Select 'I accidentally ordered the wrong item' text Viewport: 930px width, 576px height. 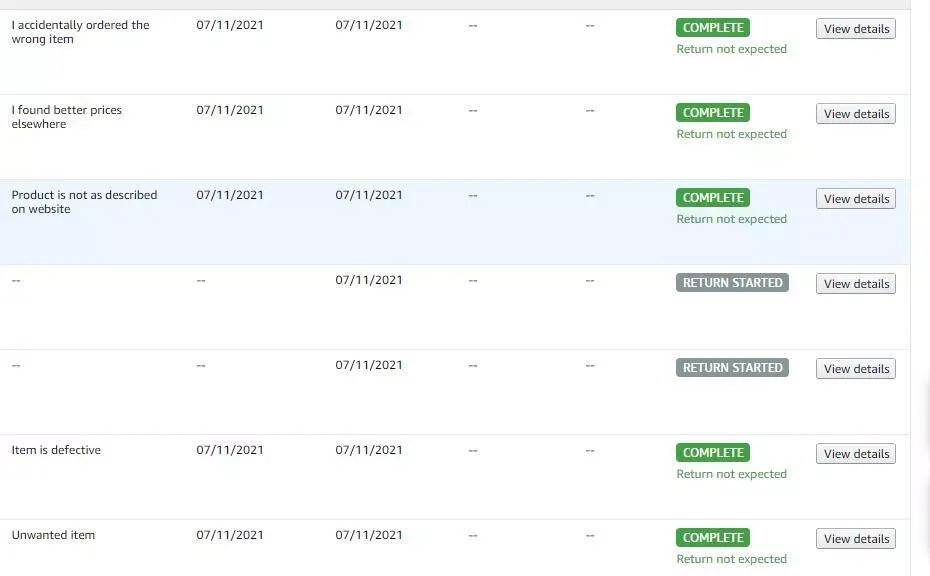click(80, 32)
